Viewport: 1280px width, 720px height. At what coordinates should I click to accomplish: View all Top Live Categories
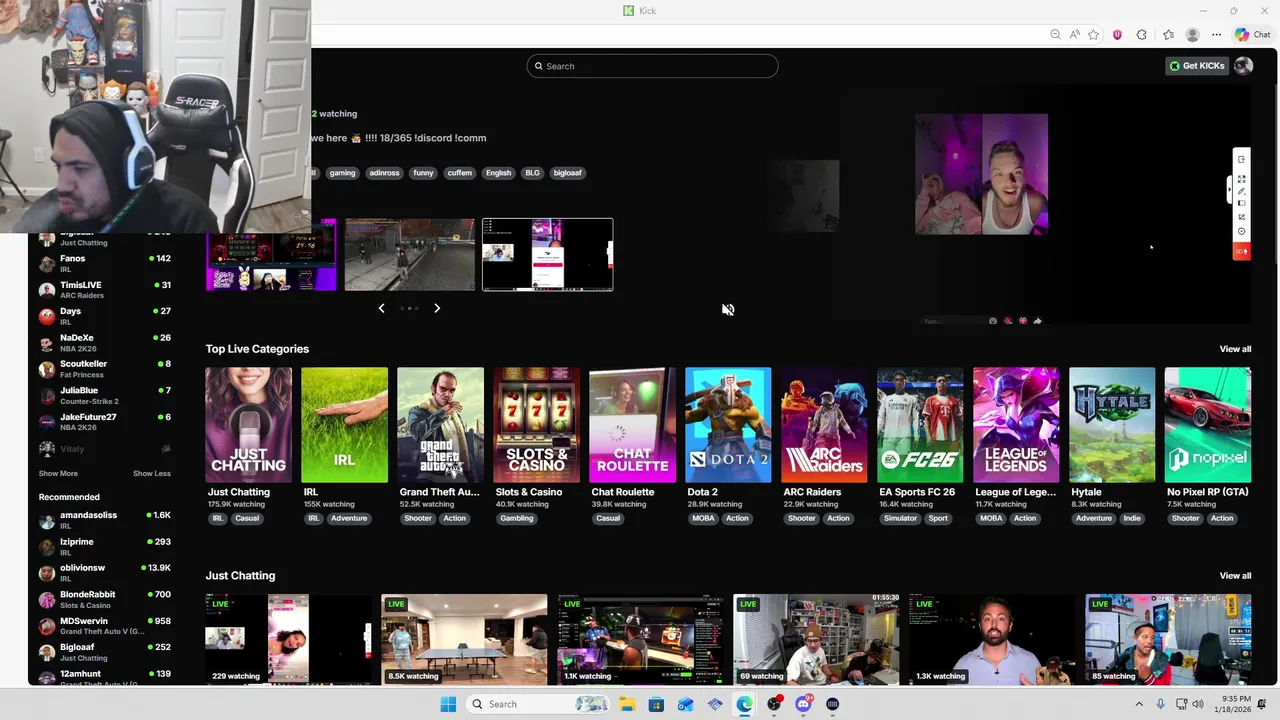point(1235,349)
